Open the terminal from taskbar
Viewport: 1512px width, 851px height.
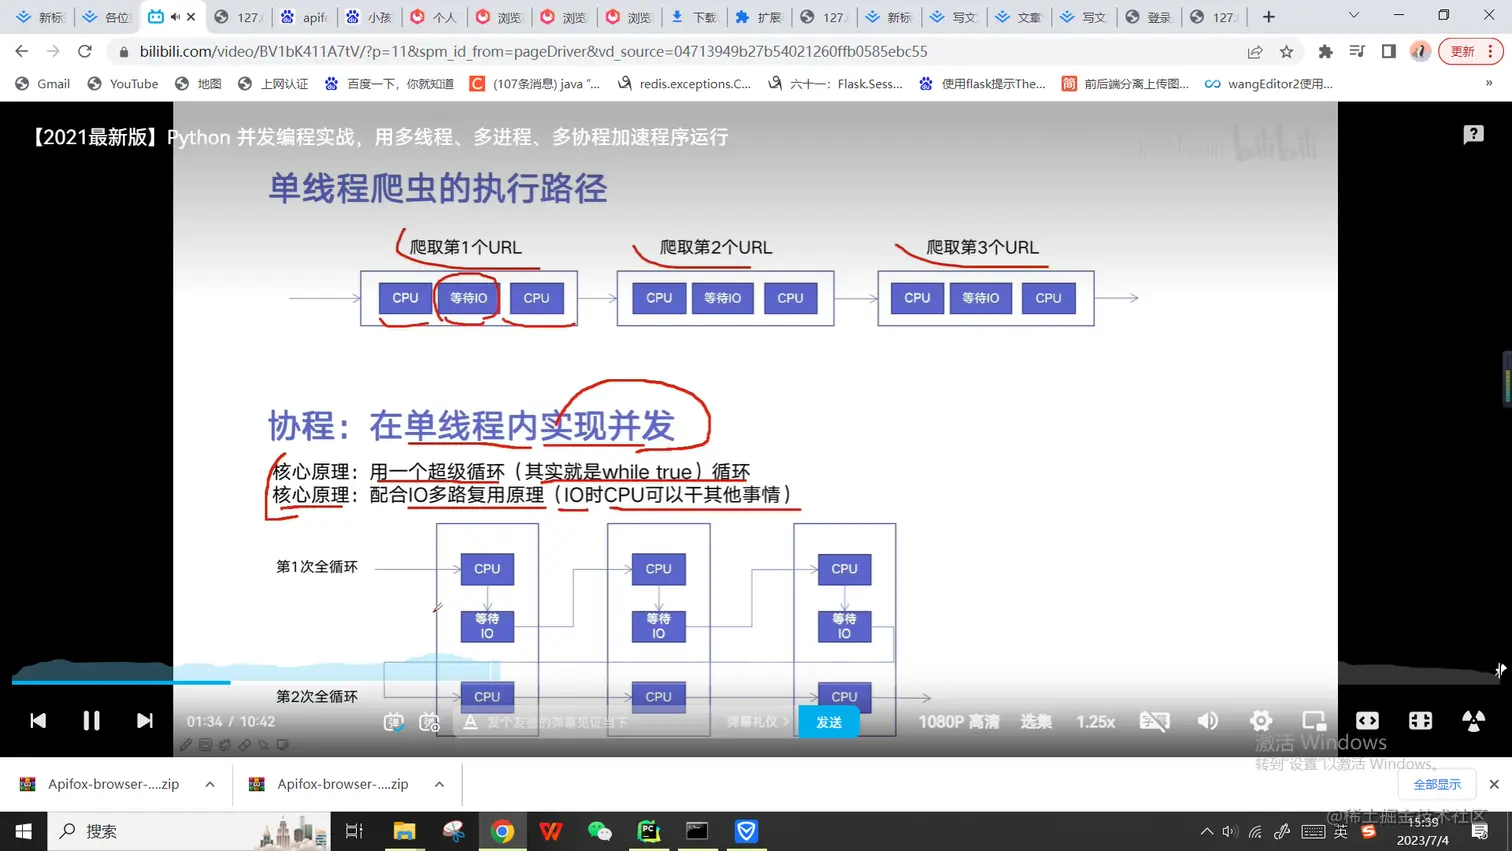(x=697, y=831)
